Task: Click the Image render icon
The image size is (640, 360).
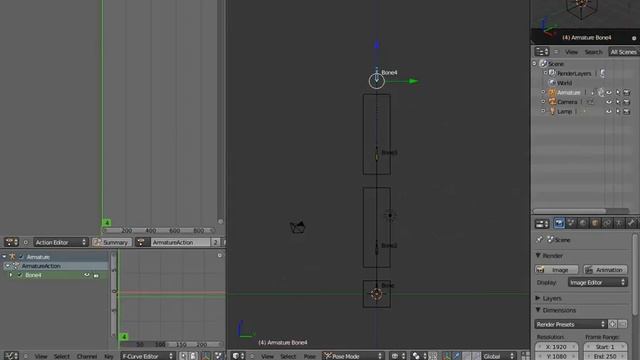Action: coord(541,270)
